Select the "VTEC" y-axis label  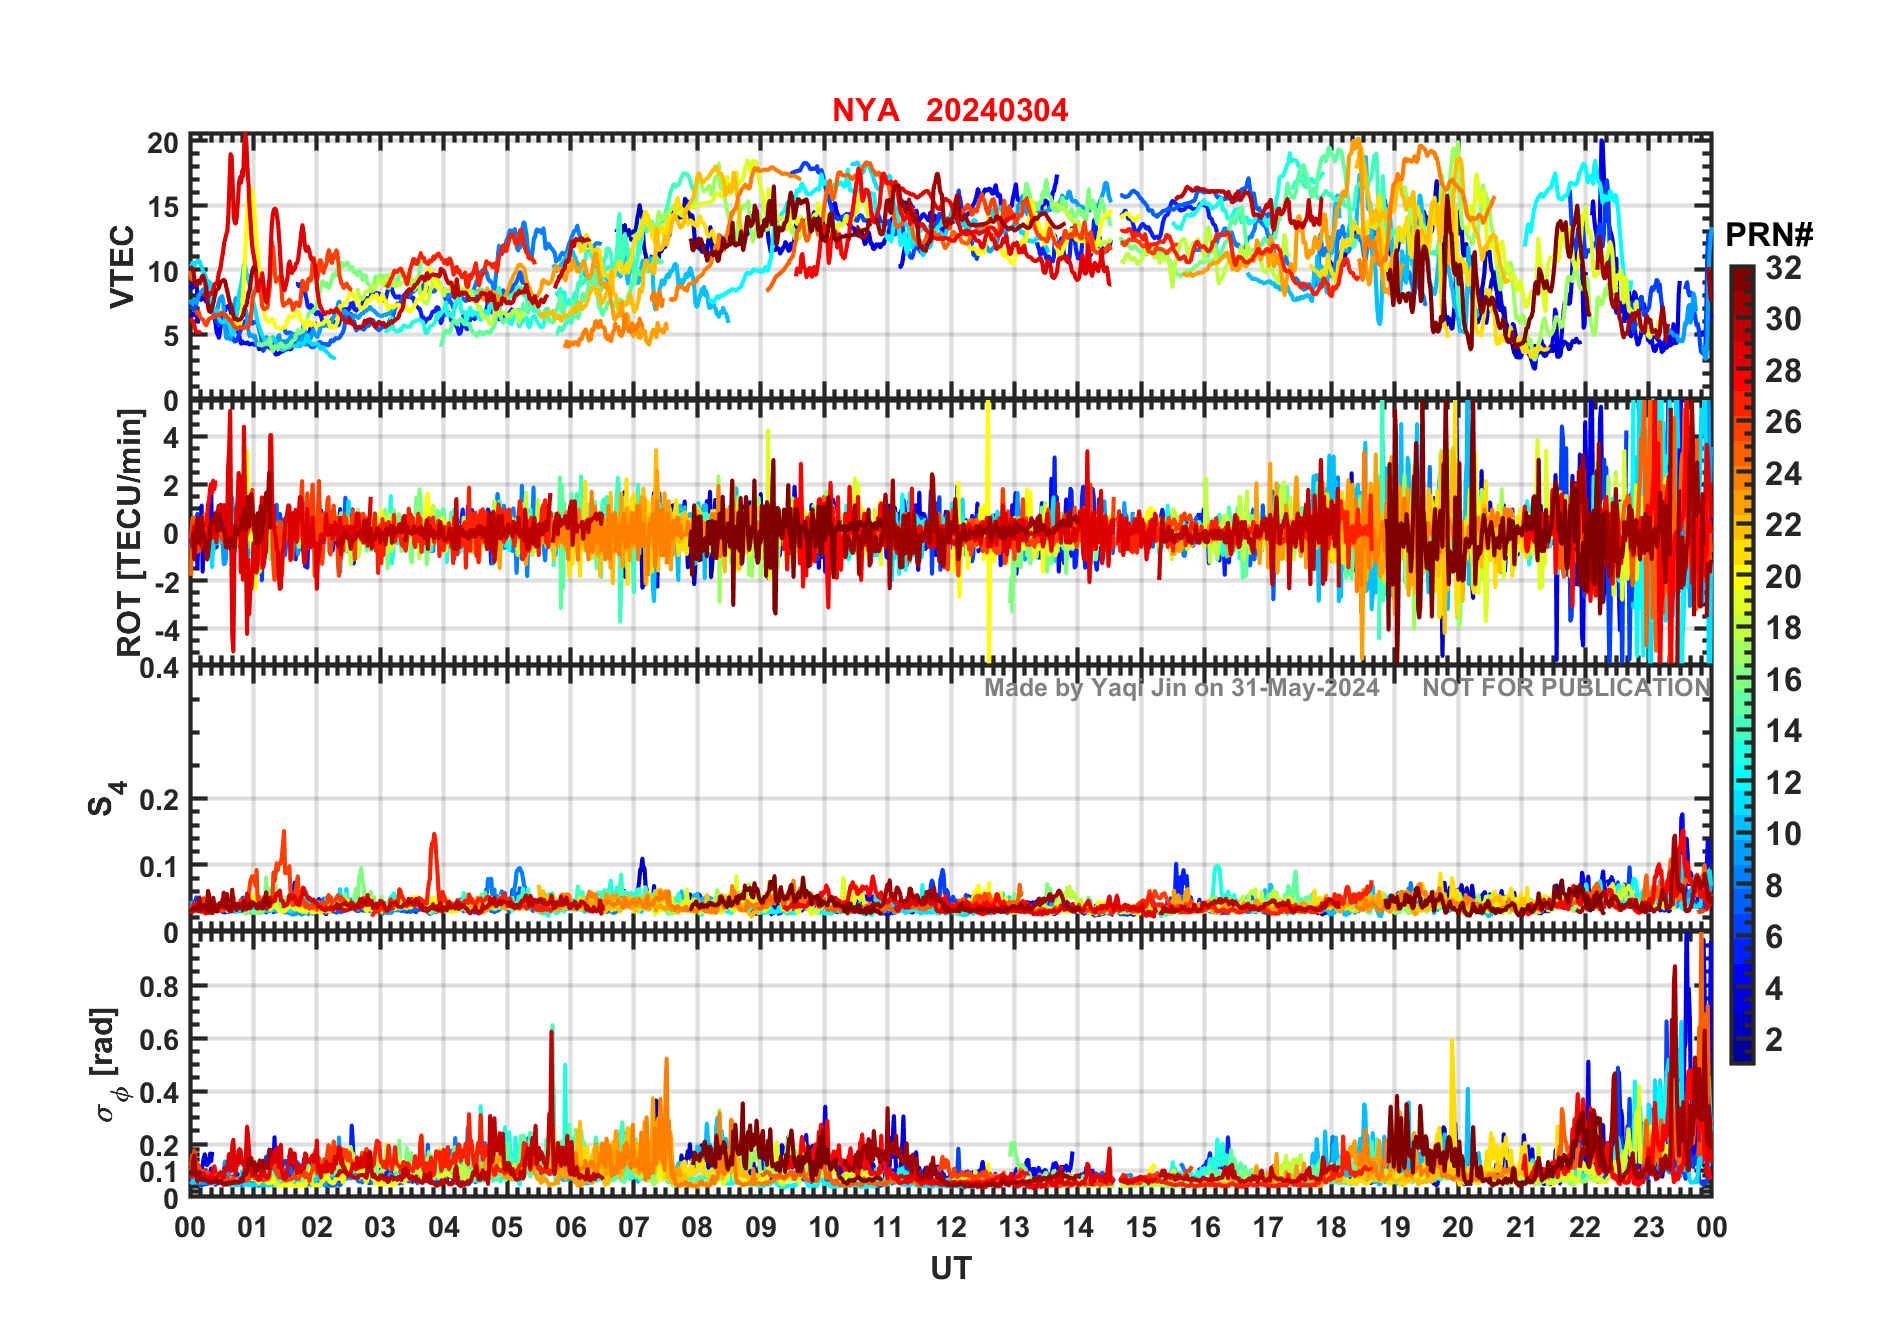pos(122,266)
